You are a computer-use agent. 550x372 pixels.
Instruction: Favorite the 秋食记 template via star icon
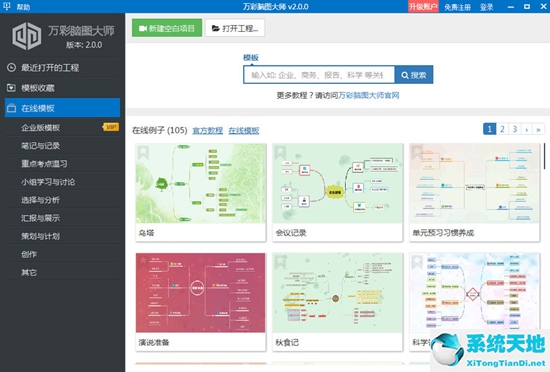coord(280,261)
